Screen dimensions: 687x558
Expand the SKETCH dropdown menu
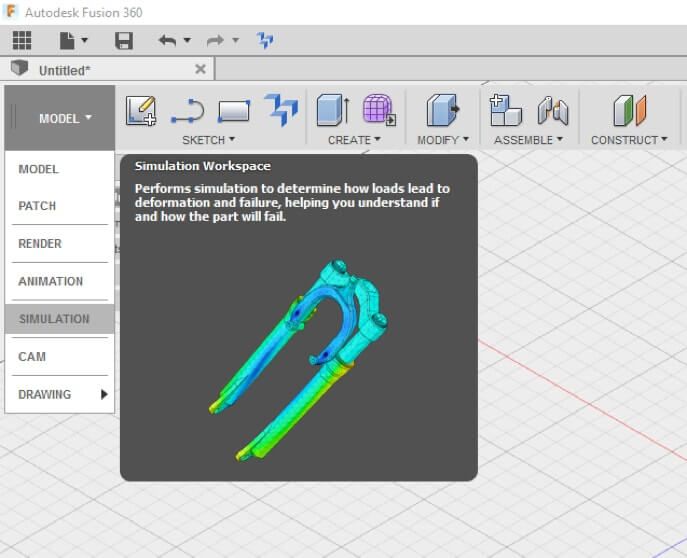coord(208,140)
